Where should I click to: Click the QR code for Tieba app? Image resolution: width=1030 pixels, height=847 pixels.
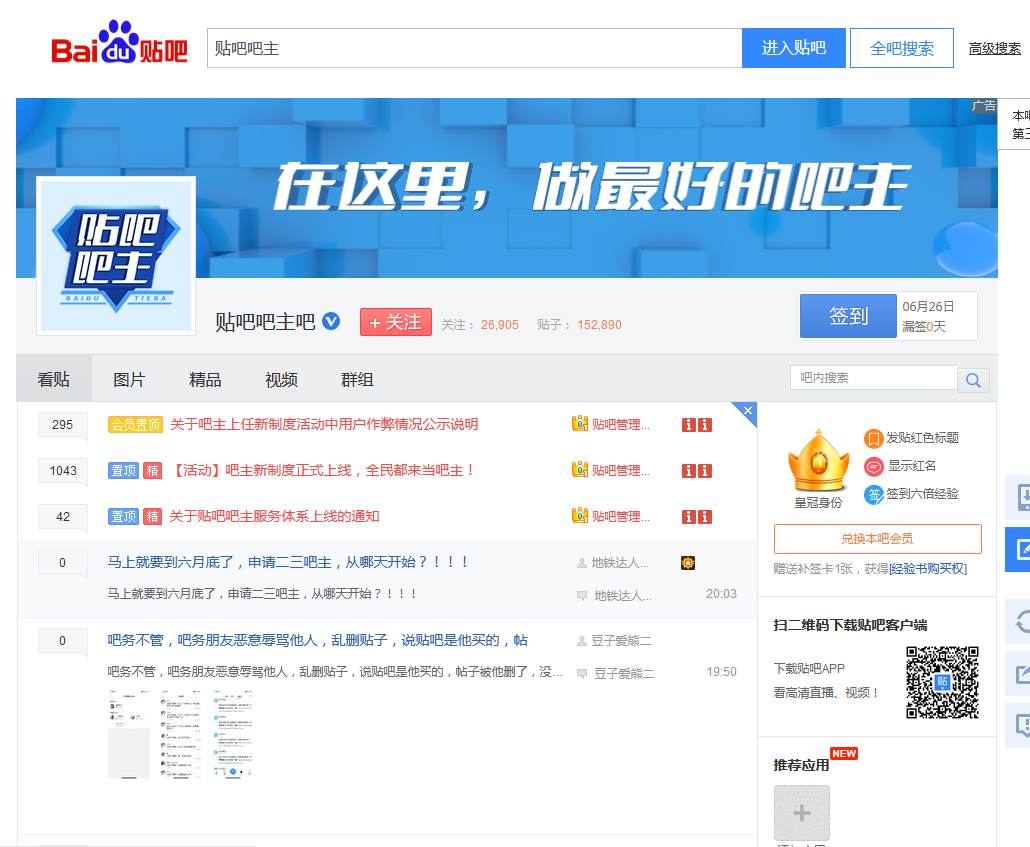click(942, 682)
